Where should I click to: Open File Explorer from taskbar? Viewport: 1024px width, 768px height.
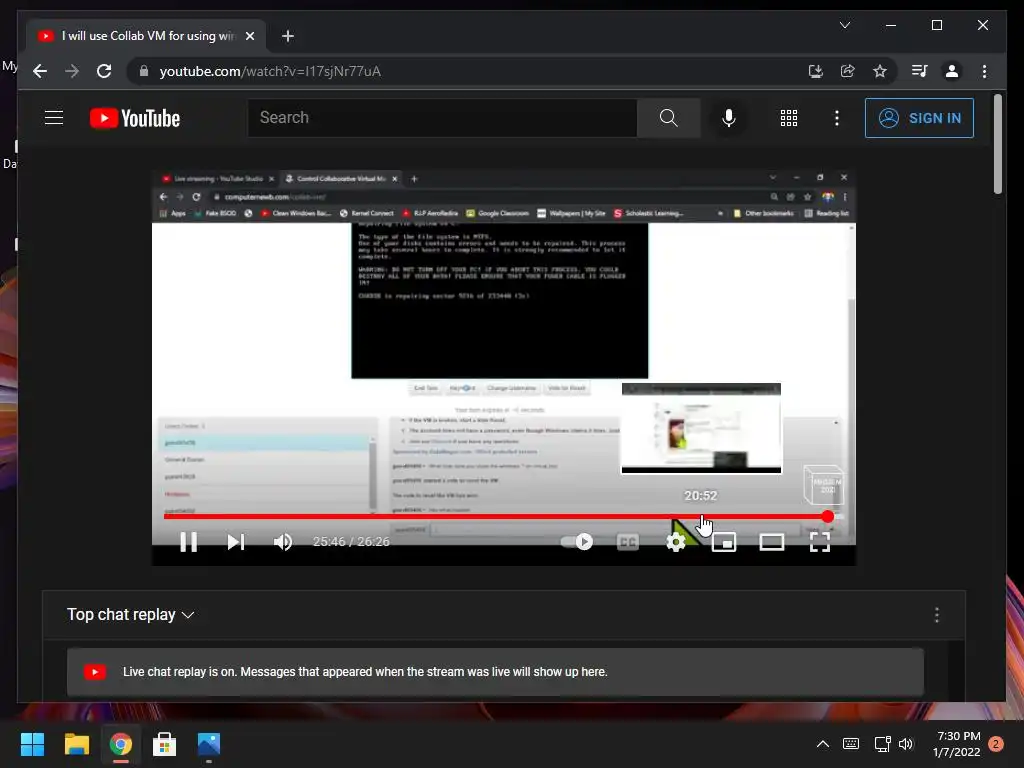tap(76, 744)
